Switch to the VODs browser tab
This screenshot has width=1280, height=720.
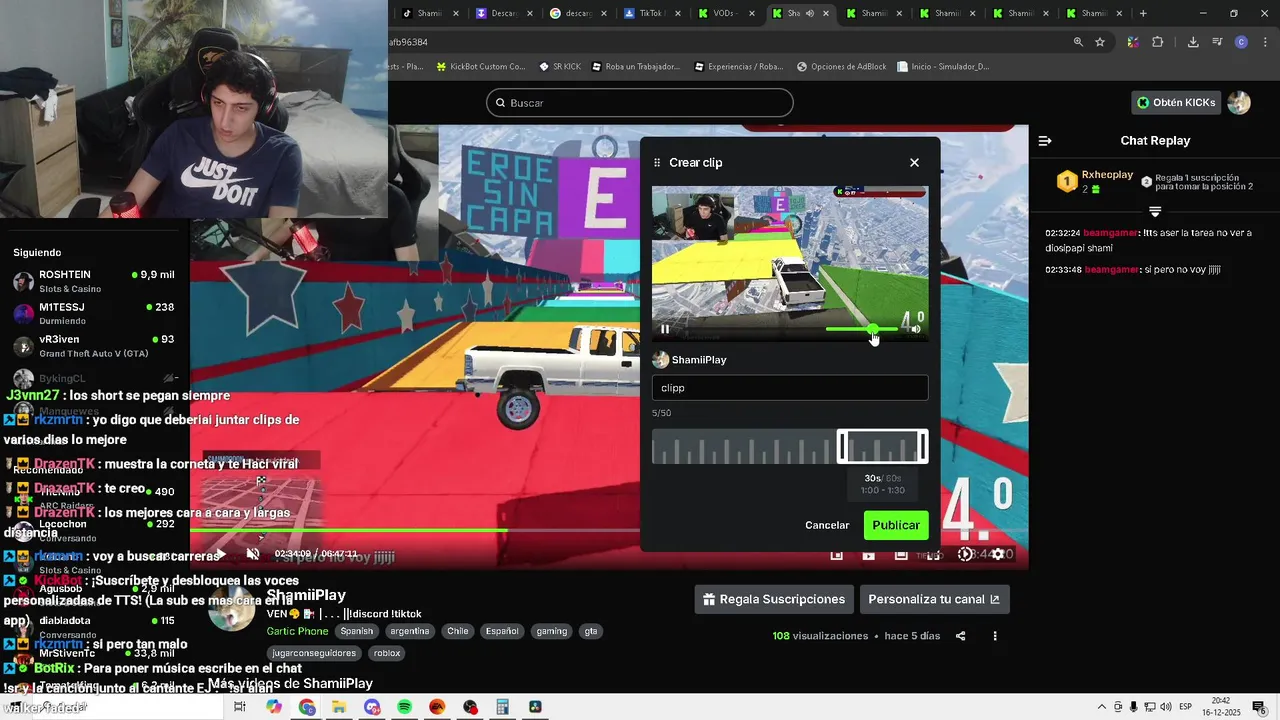(728, 13)
